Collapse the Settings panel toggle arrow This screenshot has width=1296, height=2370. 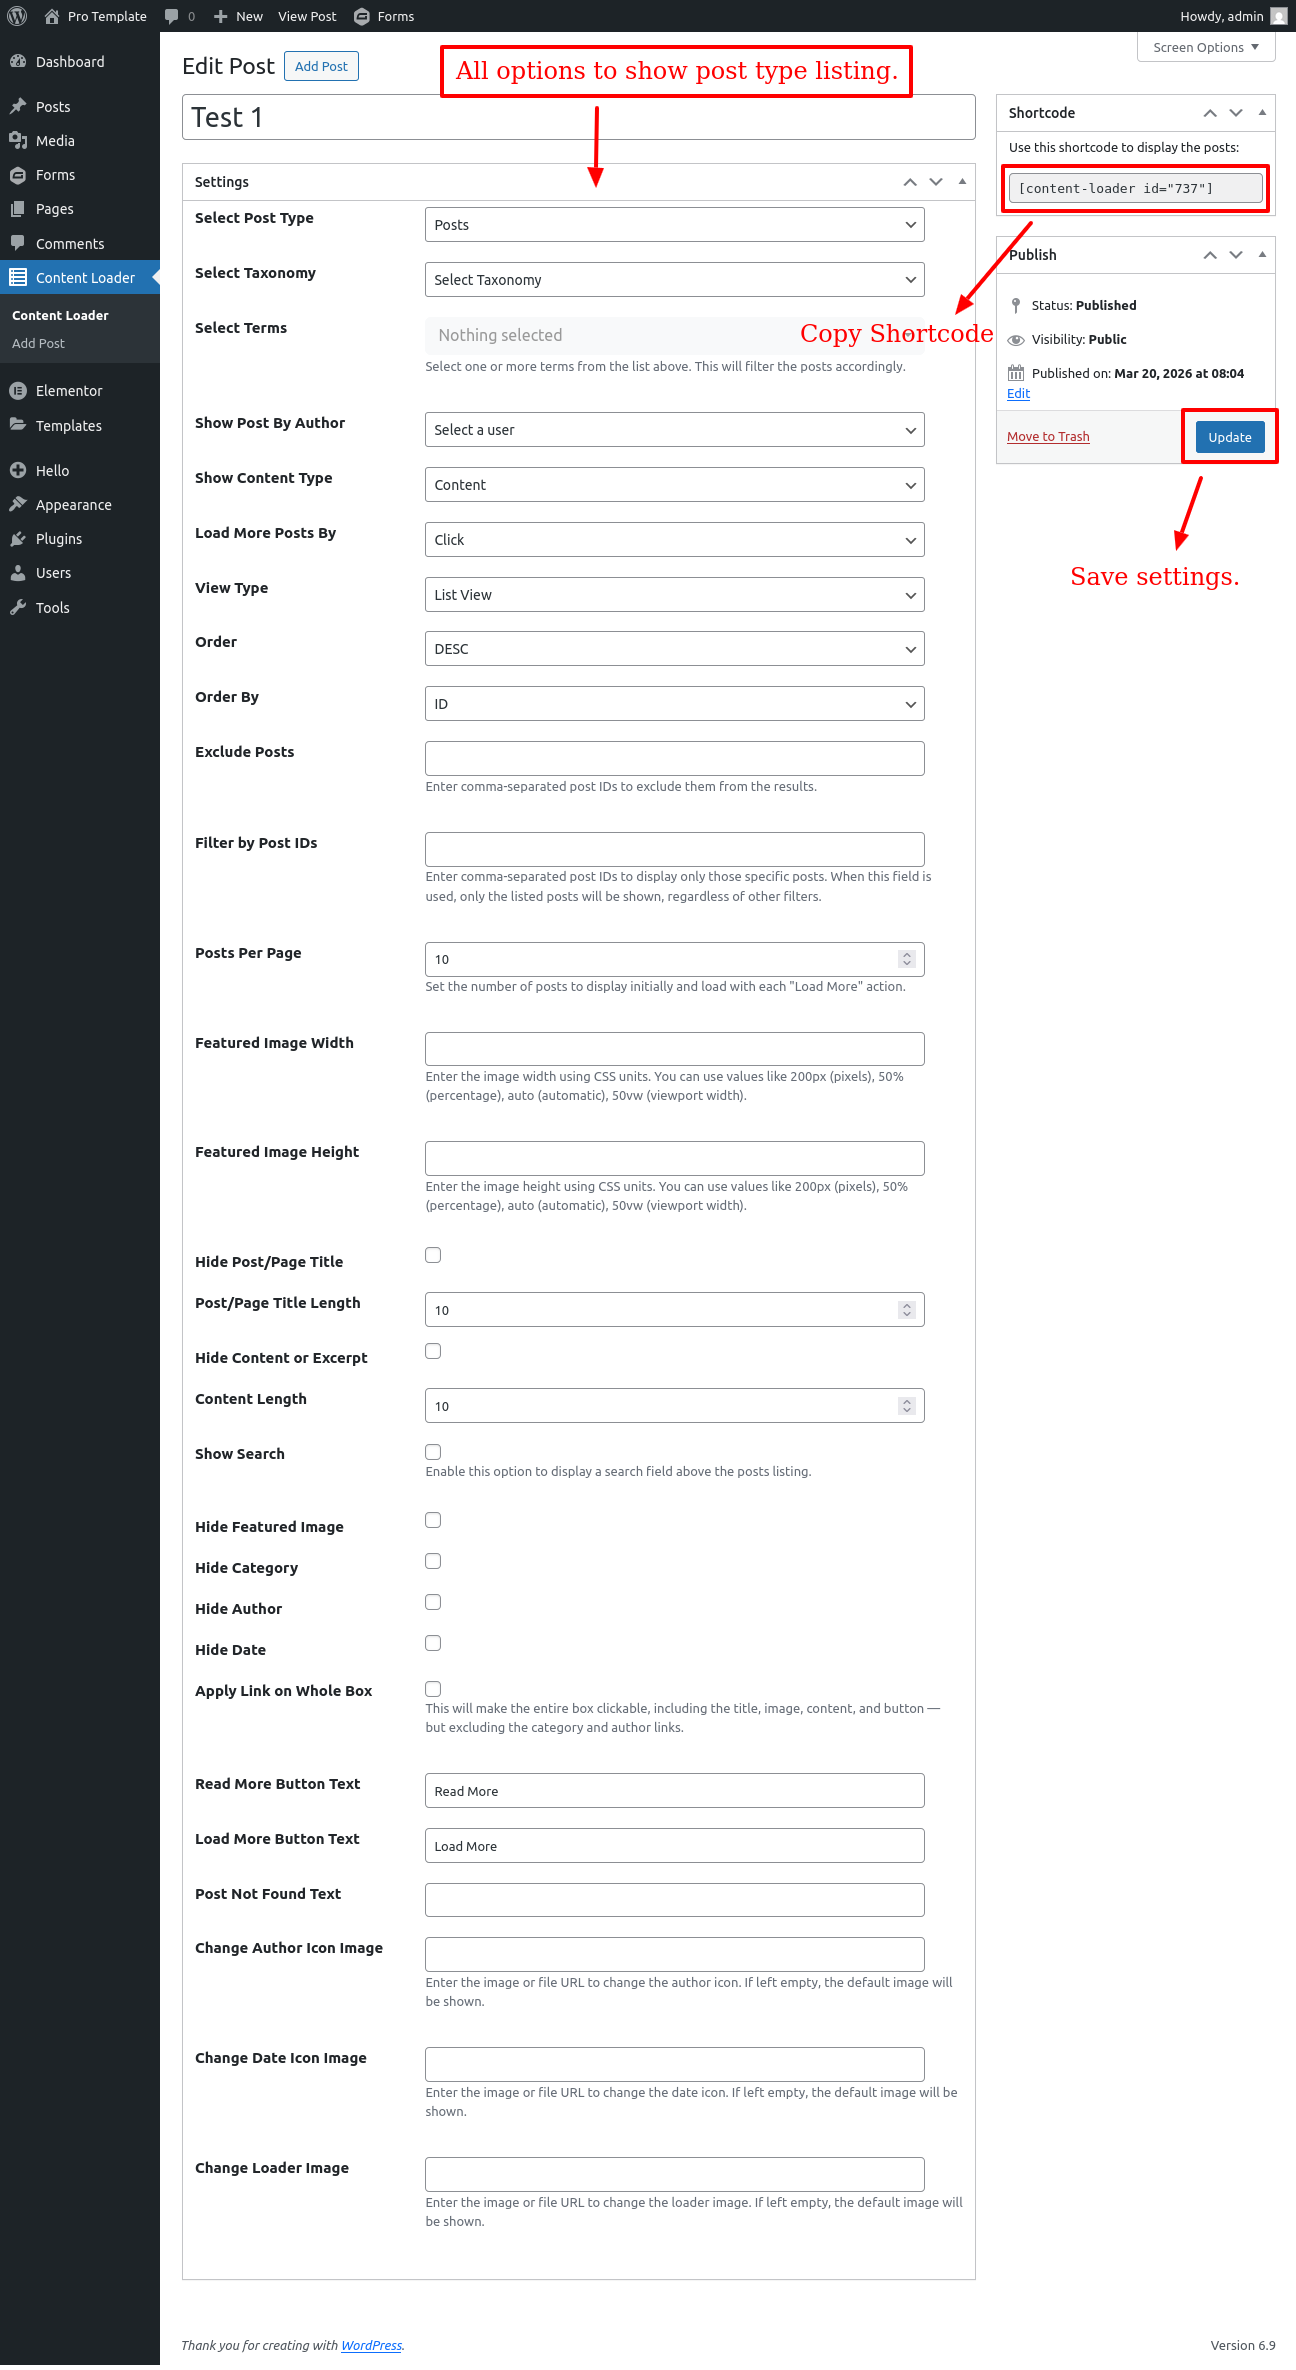962,182
